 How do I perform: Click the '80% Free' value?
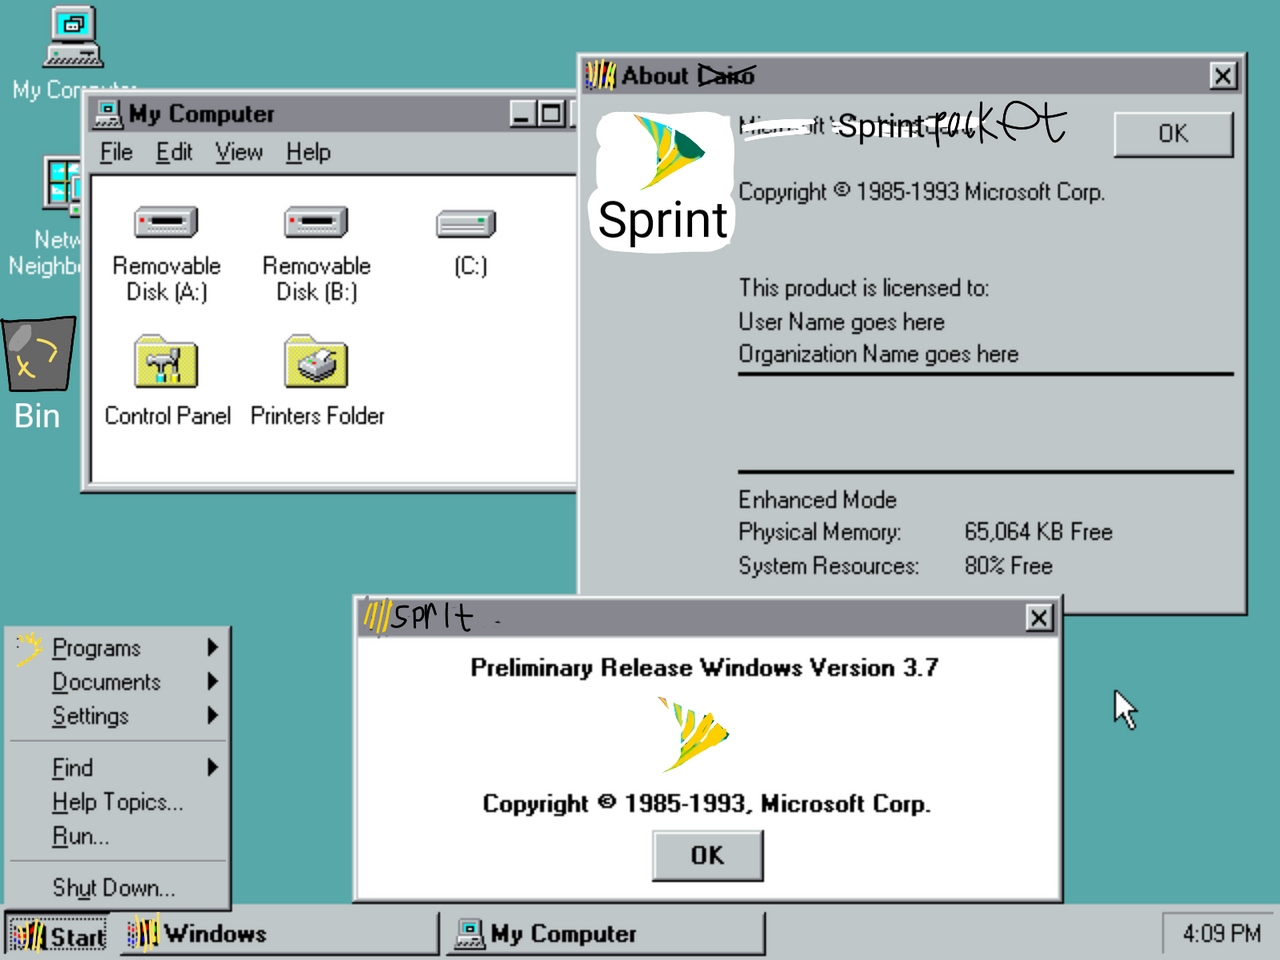(1008, 566)
